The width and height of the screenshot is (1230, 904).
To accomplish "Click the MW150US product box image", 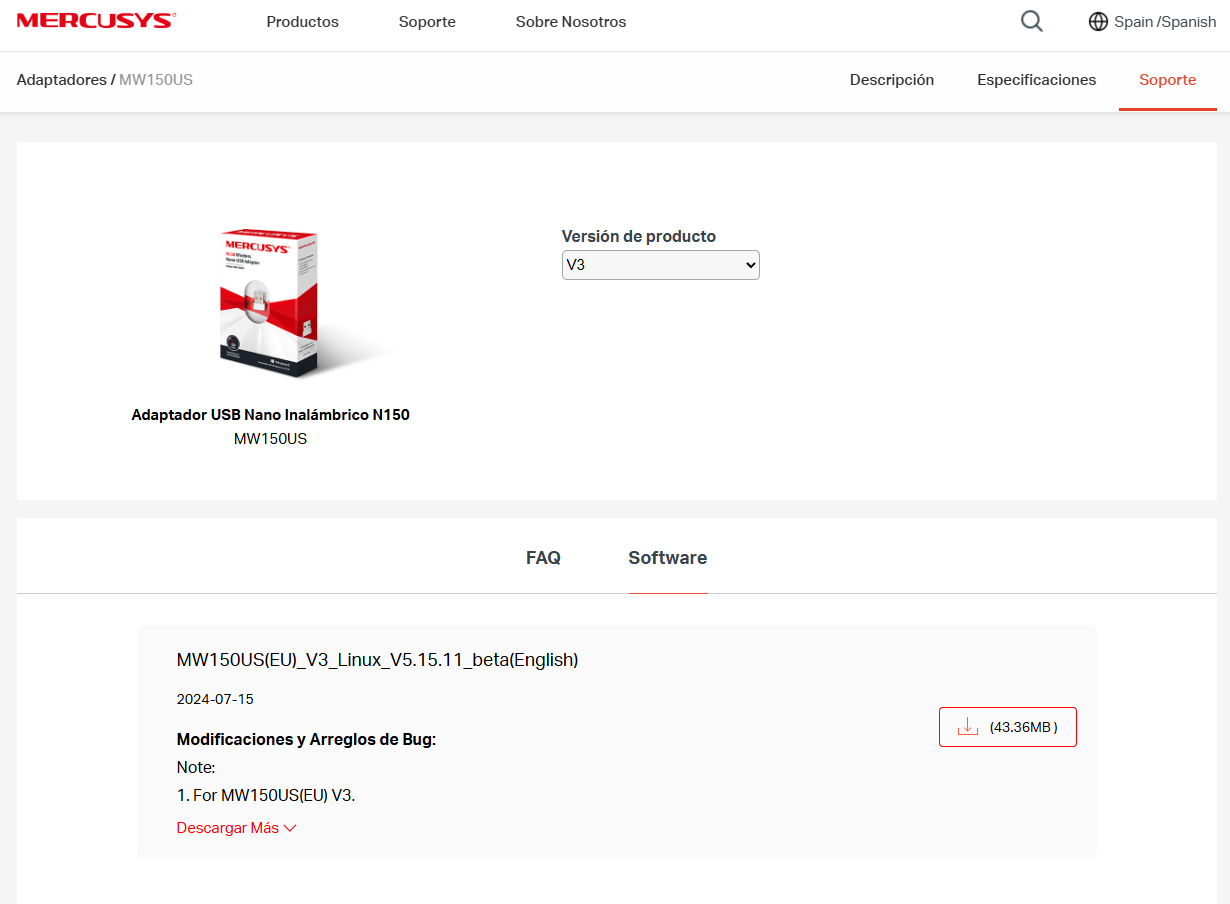I will (x=271, y=301).
